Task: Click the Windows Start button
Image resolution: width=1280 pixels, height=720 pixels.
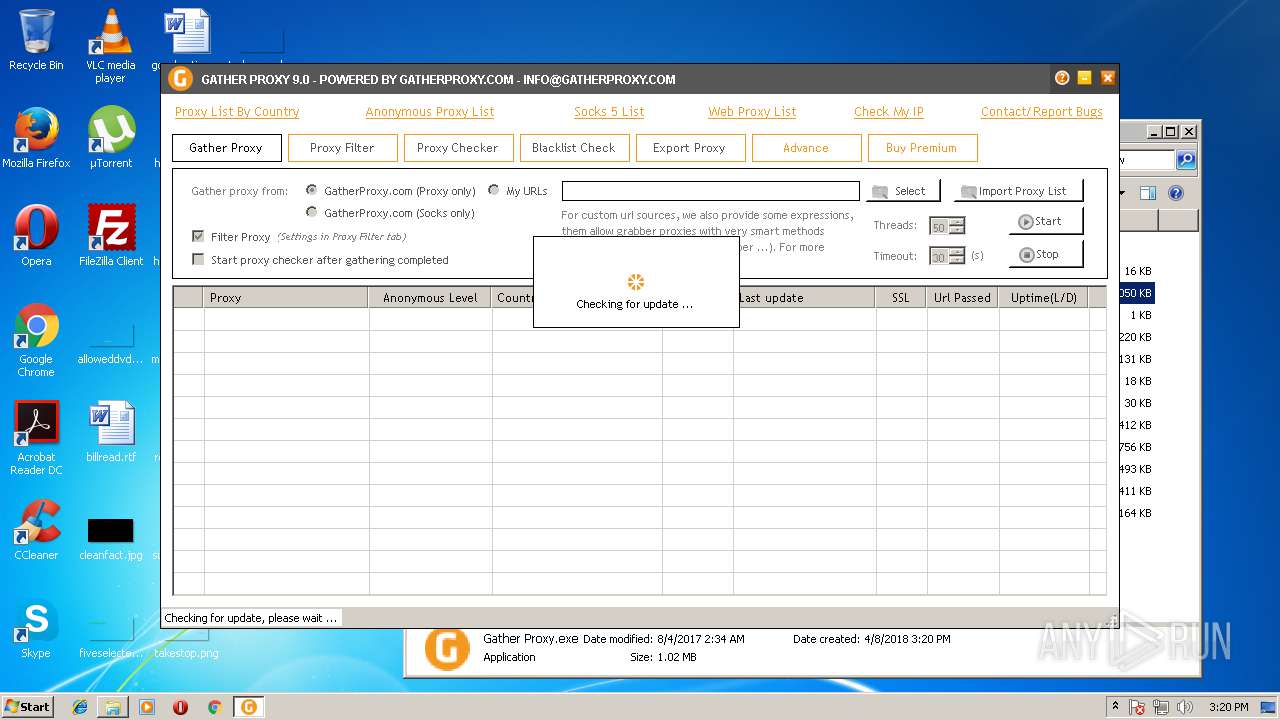Action: (28, 707)
